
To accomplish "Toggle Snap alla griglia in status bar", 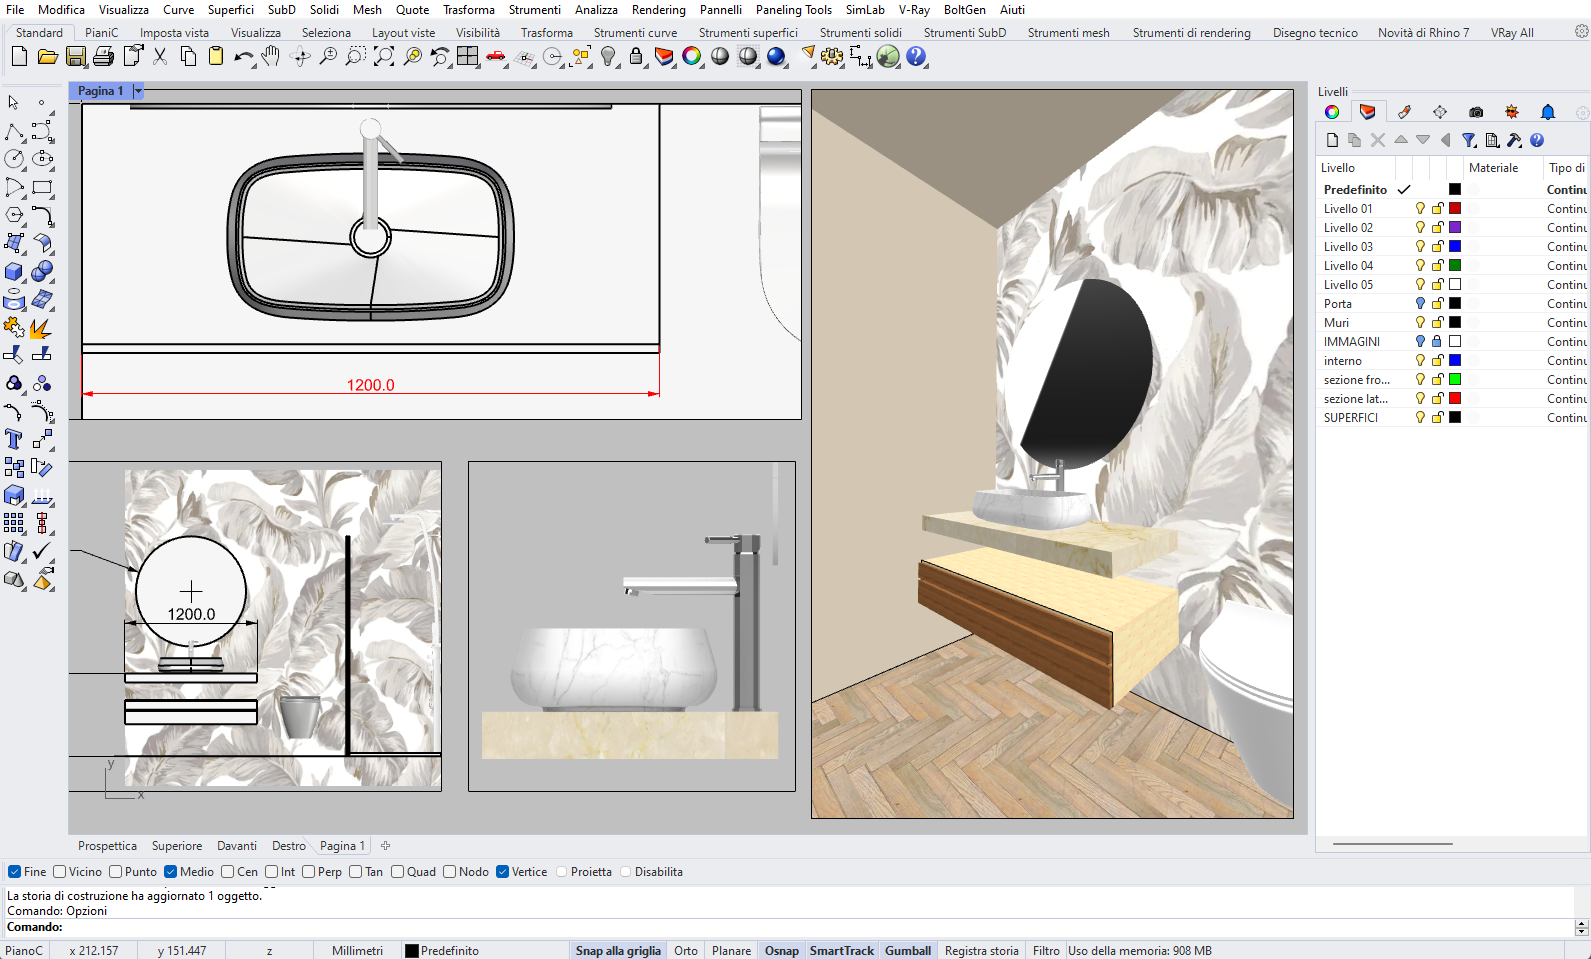I will pos(618,951).
